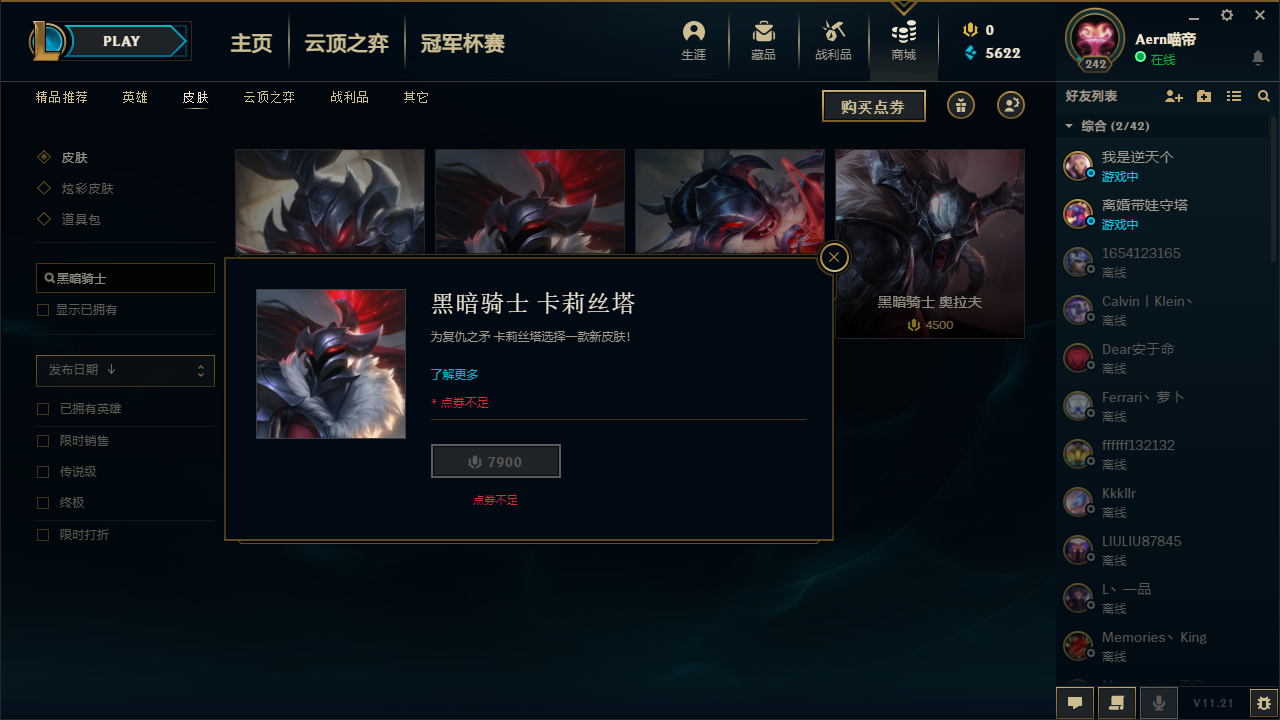The width and height of the screenshot is (1280, 720).
Task: Open chat bubble icon at bottom
Action: point(1075,703)
